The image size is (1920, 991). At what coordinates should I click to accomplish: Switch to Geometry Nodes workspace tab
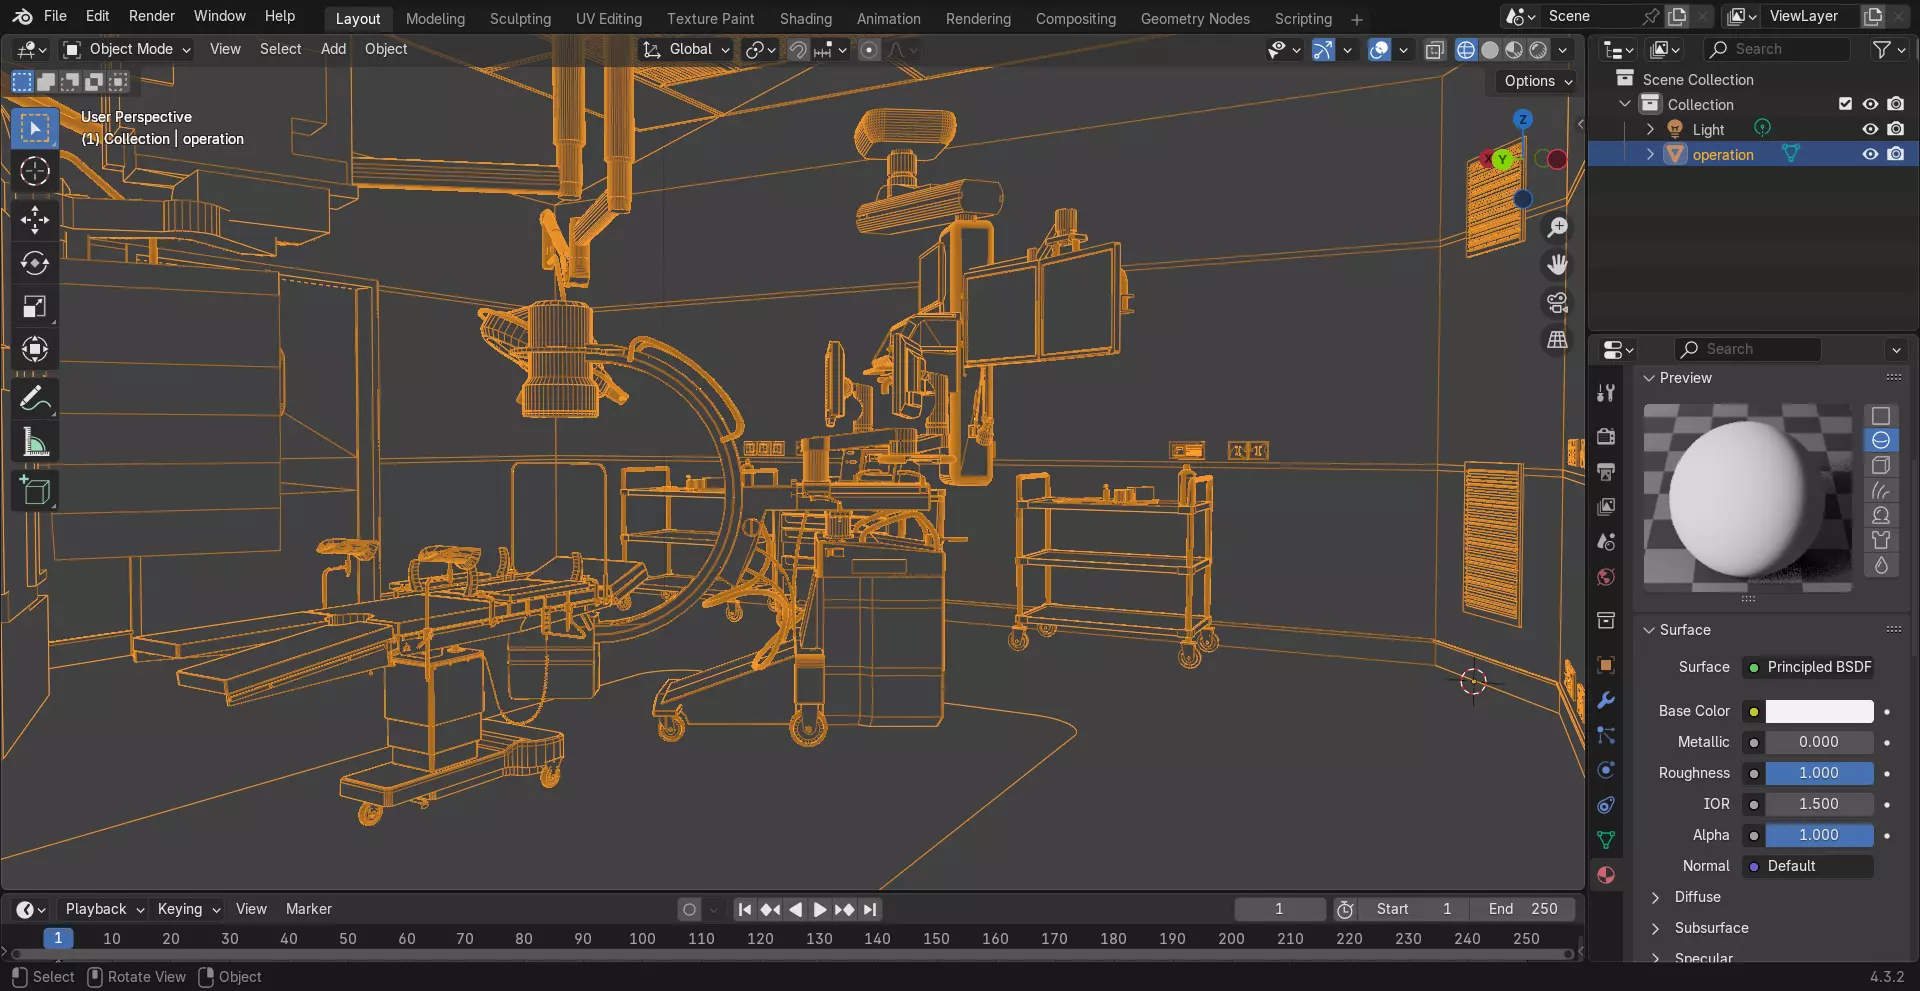[x=1195, y=19]
